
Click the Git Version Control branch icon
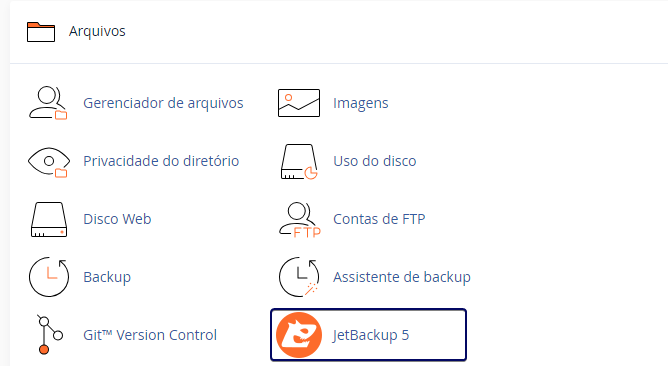click(x=49, y=335)
